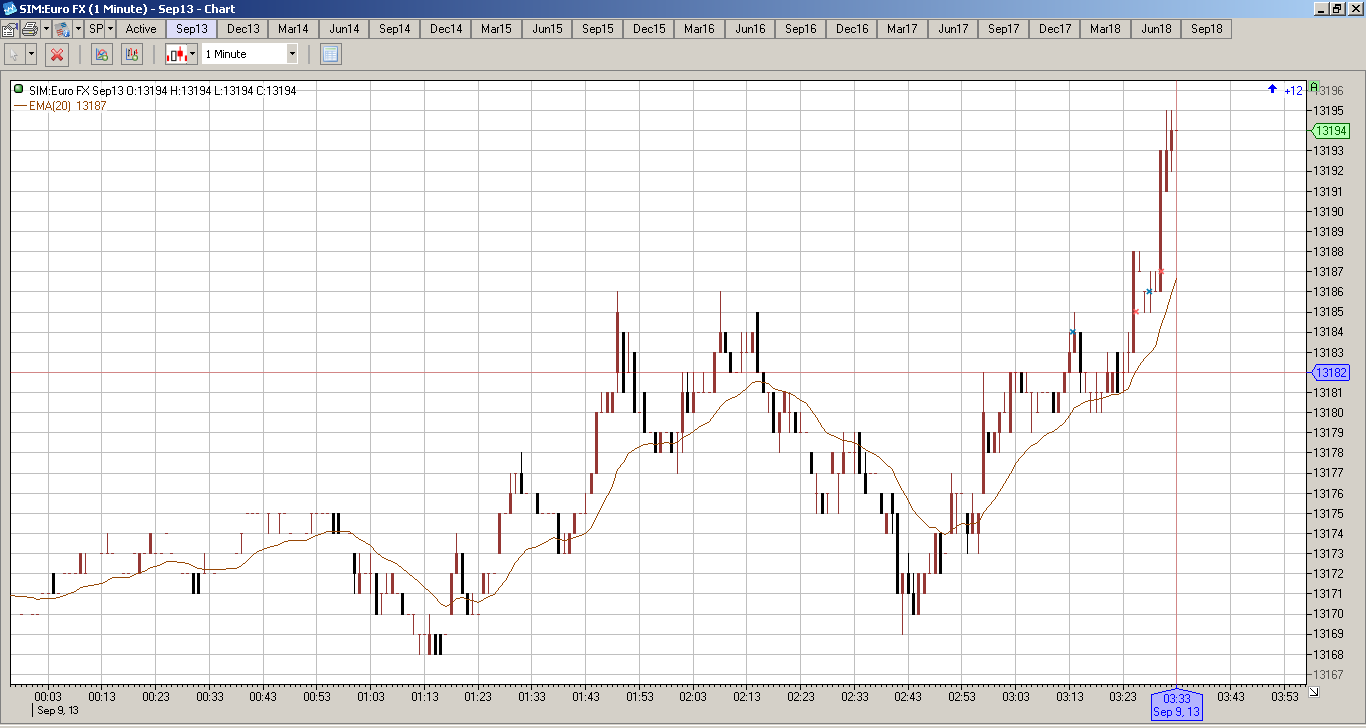Choose the Jun16 contract tab
The width and height of the screenshot is (1366, 728).
[750, 29]
